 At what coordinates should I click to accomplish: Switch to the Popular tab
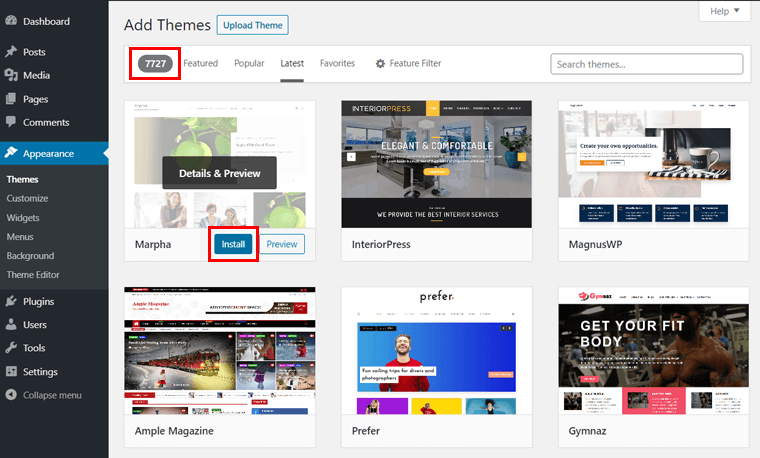[249, 63]
